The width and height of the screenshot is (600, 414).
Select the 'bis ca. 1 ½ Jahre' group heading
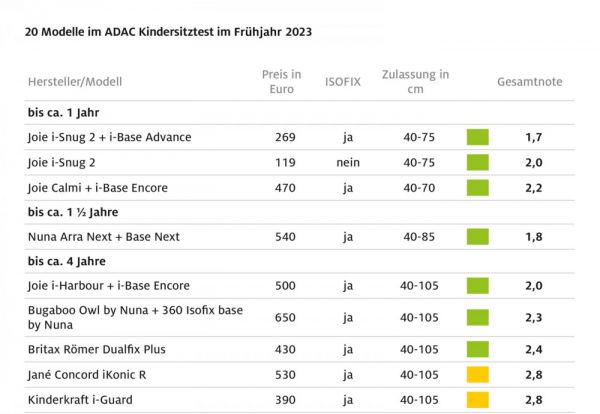tap(76, 212)
